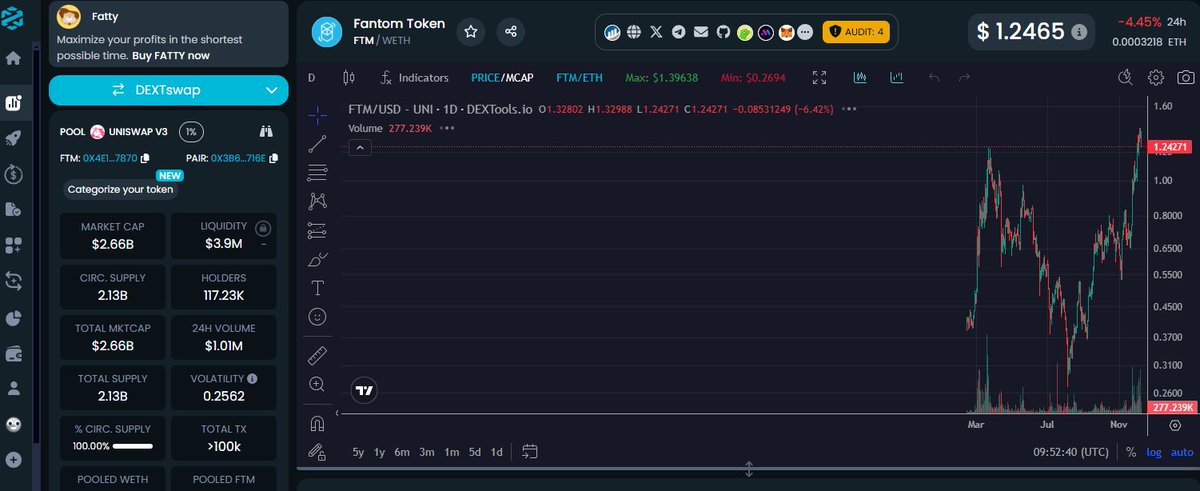Viewport: 1200px width, 491px height.
Task: Copy the FTM contract address
Action: point(145,158)
